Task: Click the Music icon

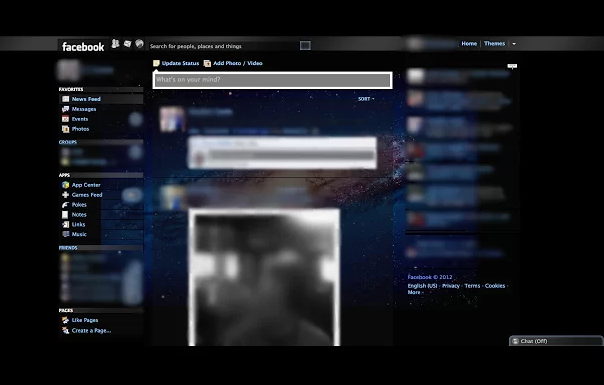Action: pyautogui.click(x=66, y=234)
